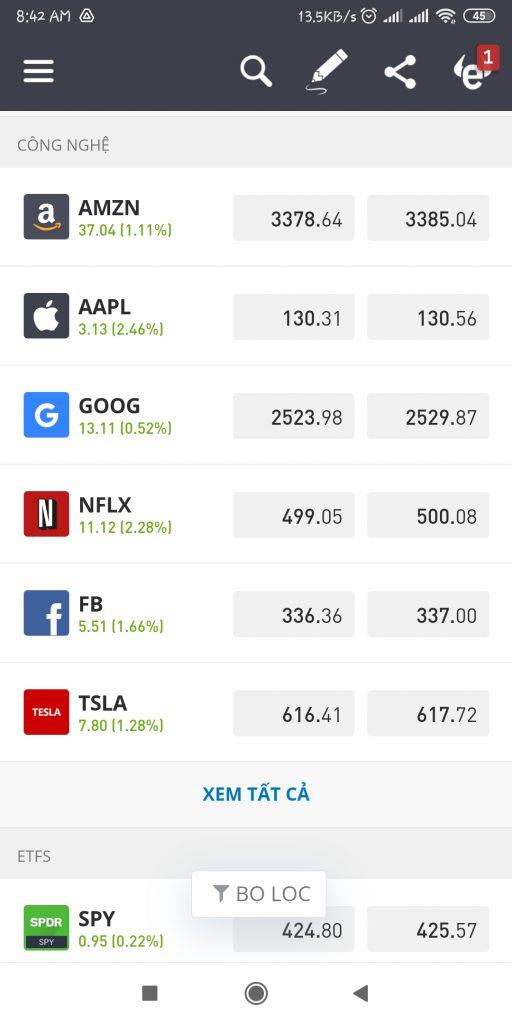Open the SPY ETF row
Image resolution: width=512 pixels, height=1024 pixels.
tap(256, 928)
